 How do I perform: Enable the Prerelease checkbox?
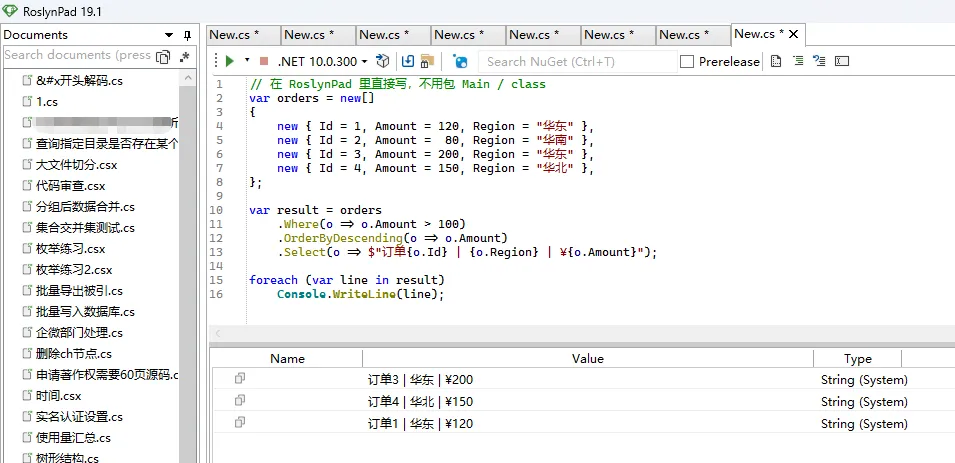point(687,62)
